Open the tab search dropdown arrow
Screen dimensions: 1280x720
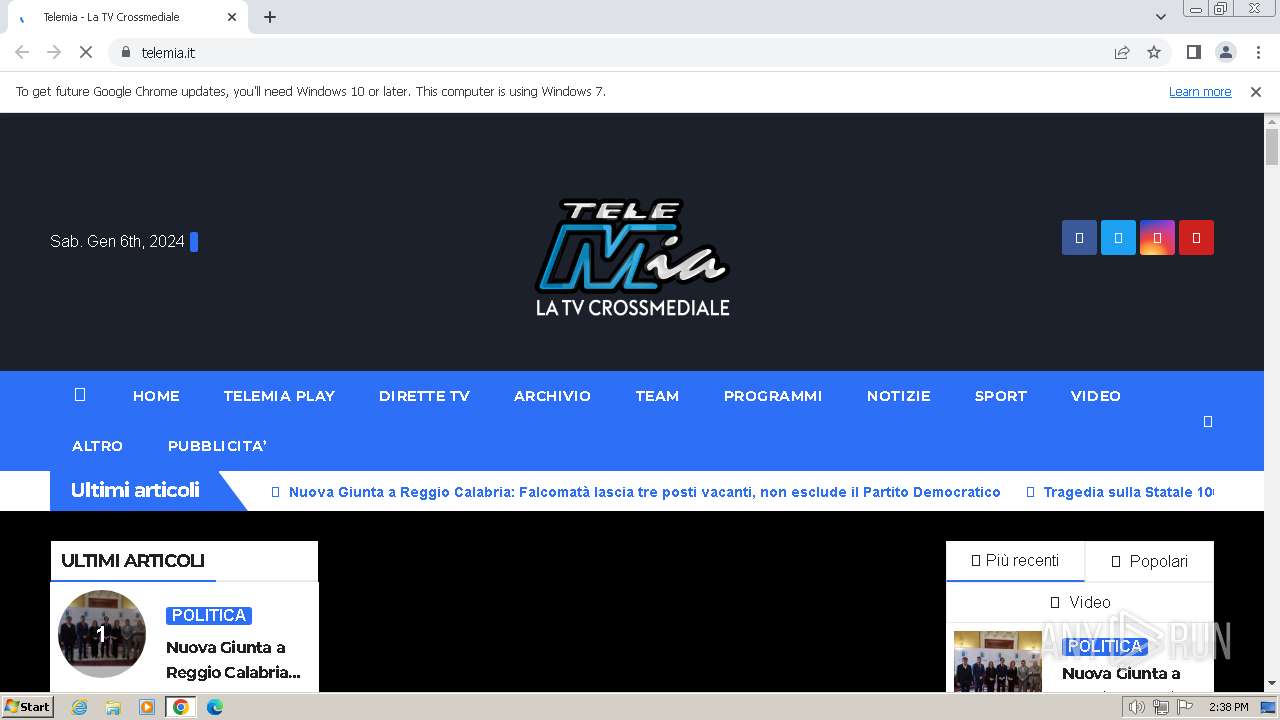[x=1161, y=17]
